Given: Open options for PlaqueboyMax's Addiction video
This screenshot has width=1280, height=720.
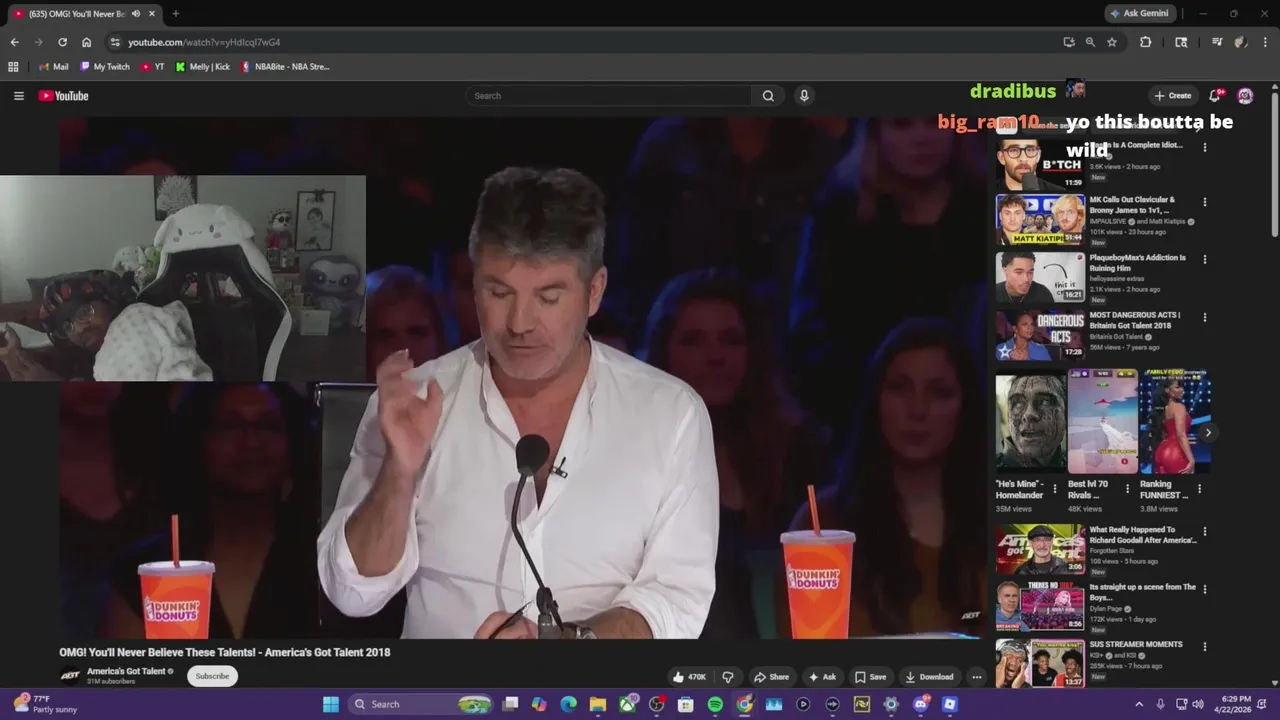Looking at the screenshot, I should click(1204, 259).
